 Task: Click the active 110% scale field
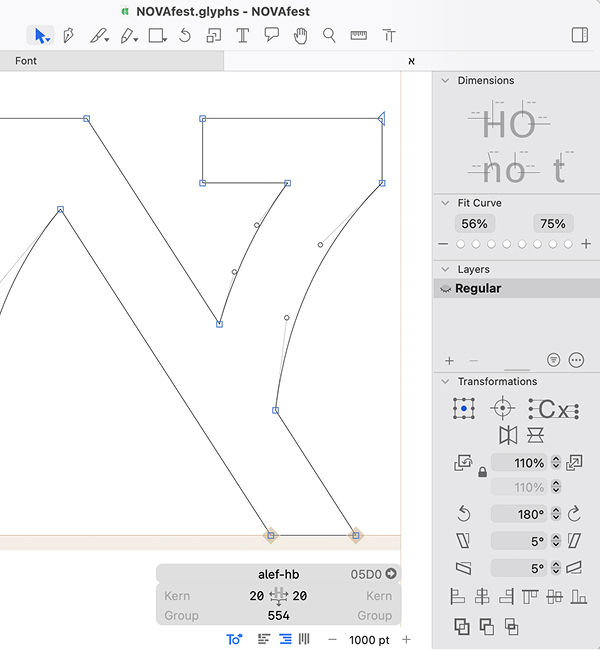click(x=519, y=463)
